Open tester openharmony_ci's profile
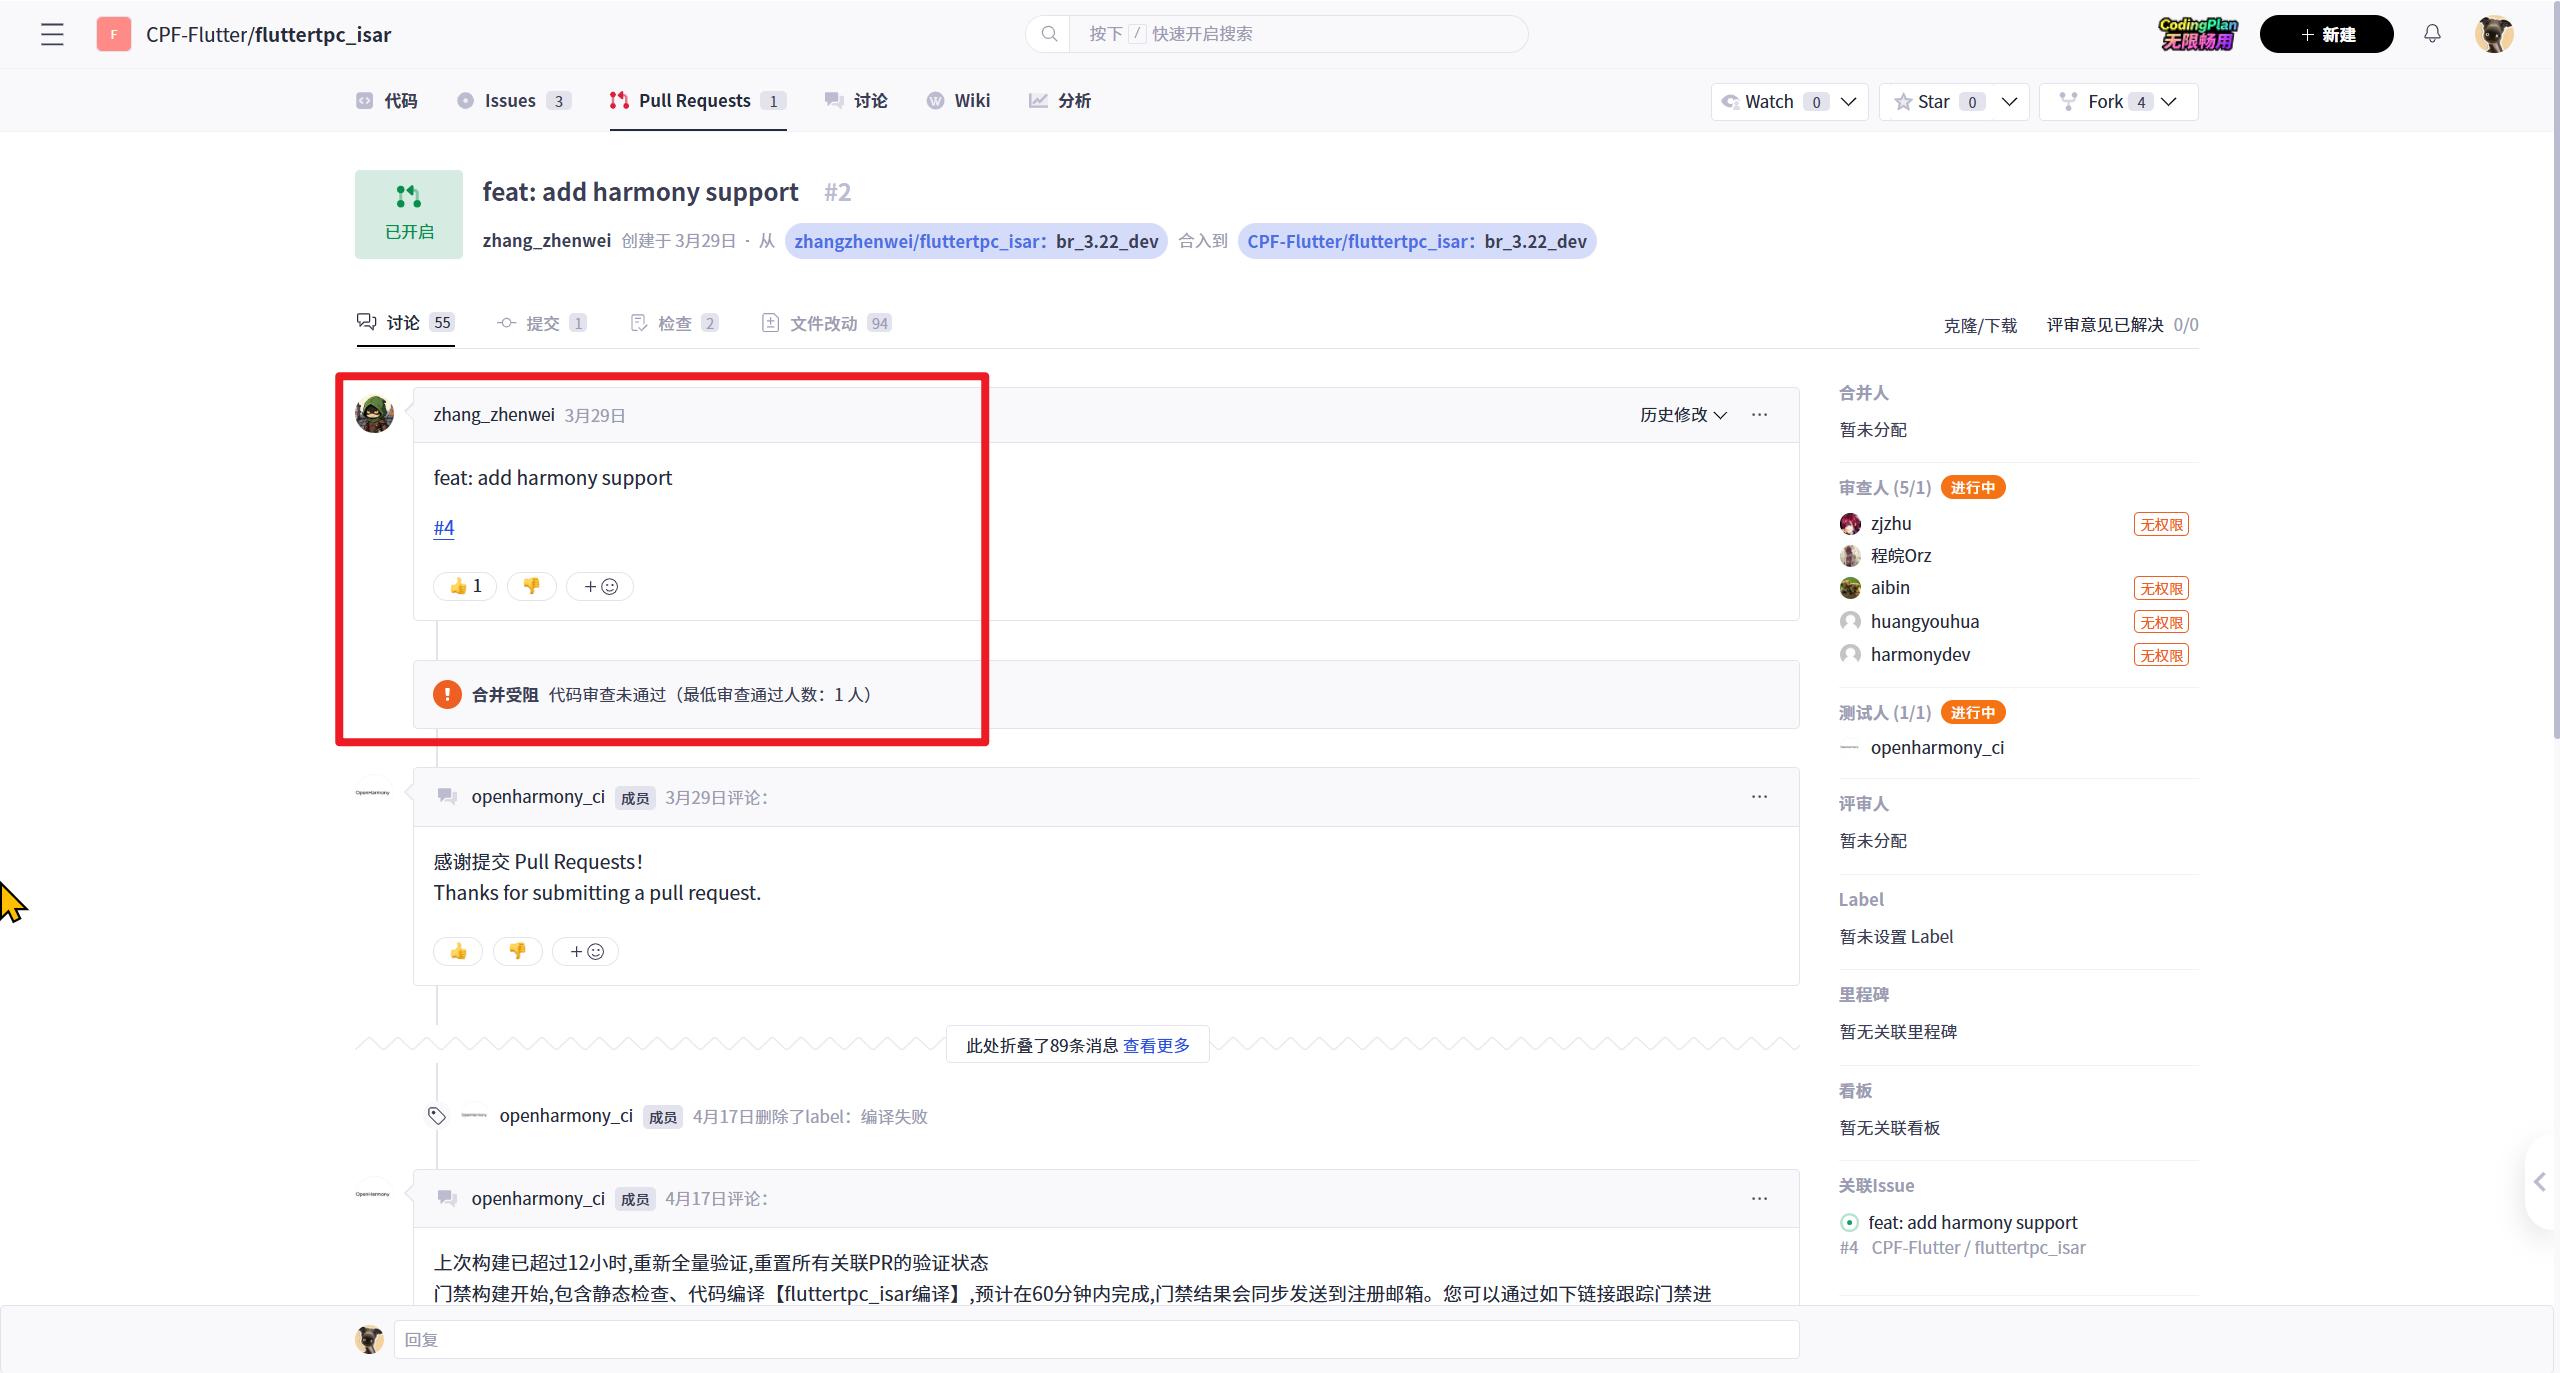 1937,748
